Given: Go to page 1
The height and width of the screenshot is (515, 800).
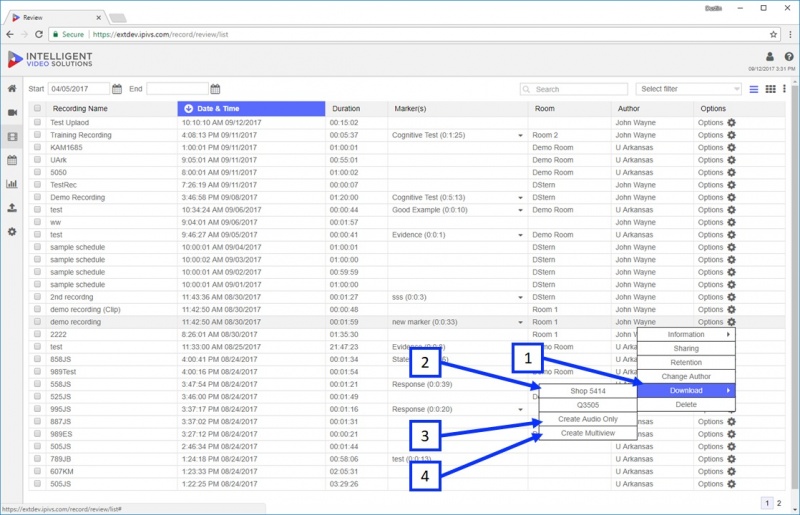Looking at the screenshot, I should point(767,503).
